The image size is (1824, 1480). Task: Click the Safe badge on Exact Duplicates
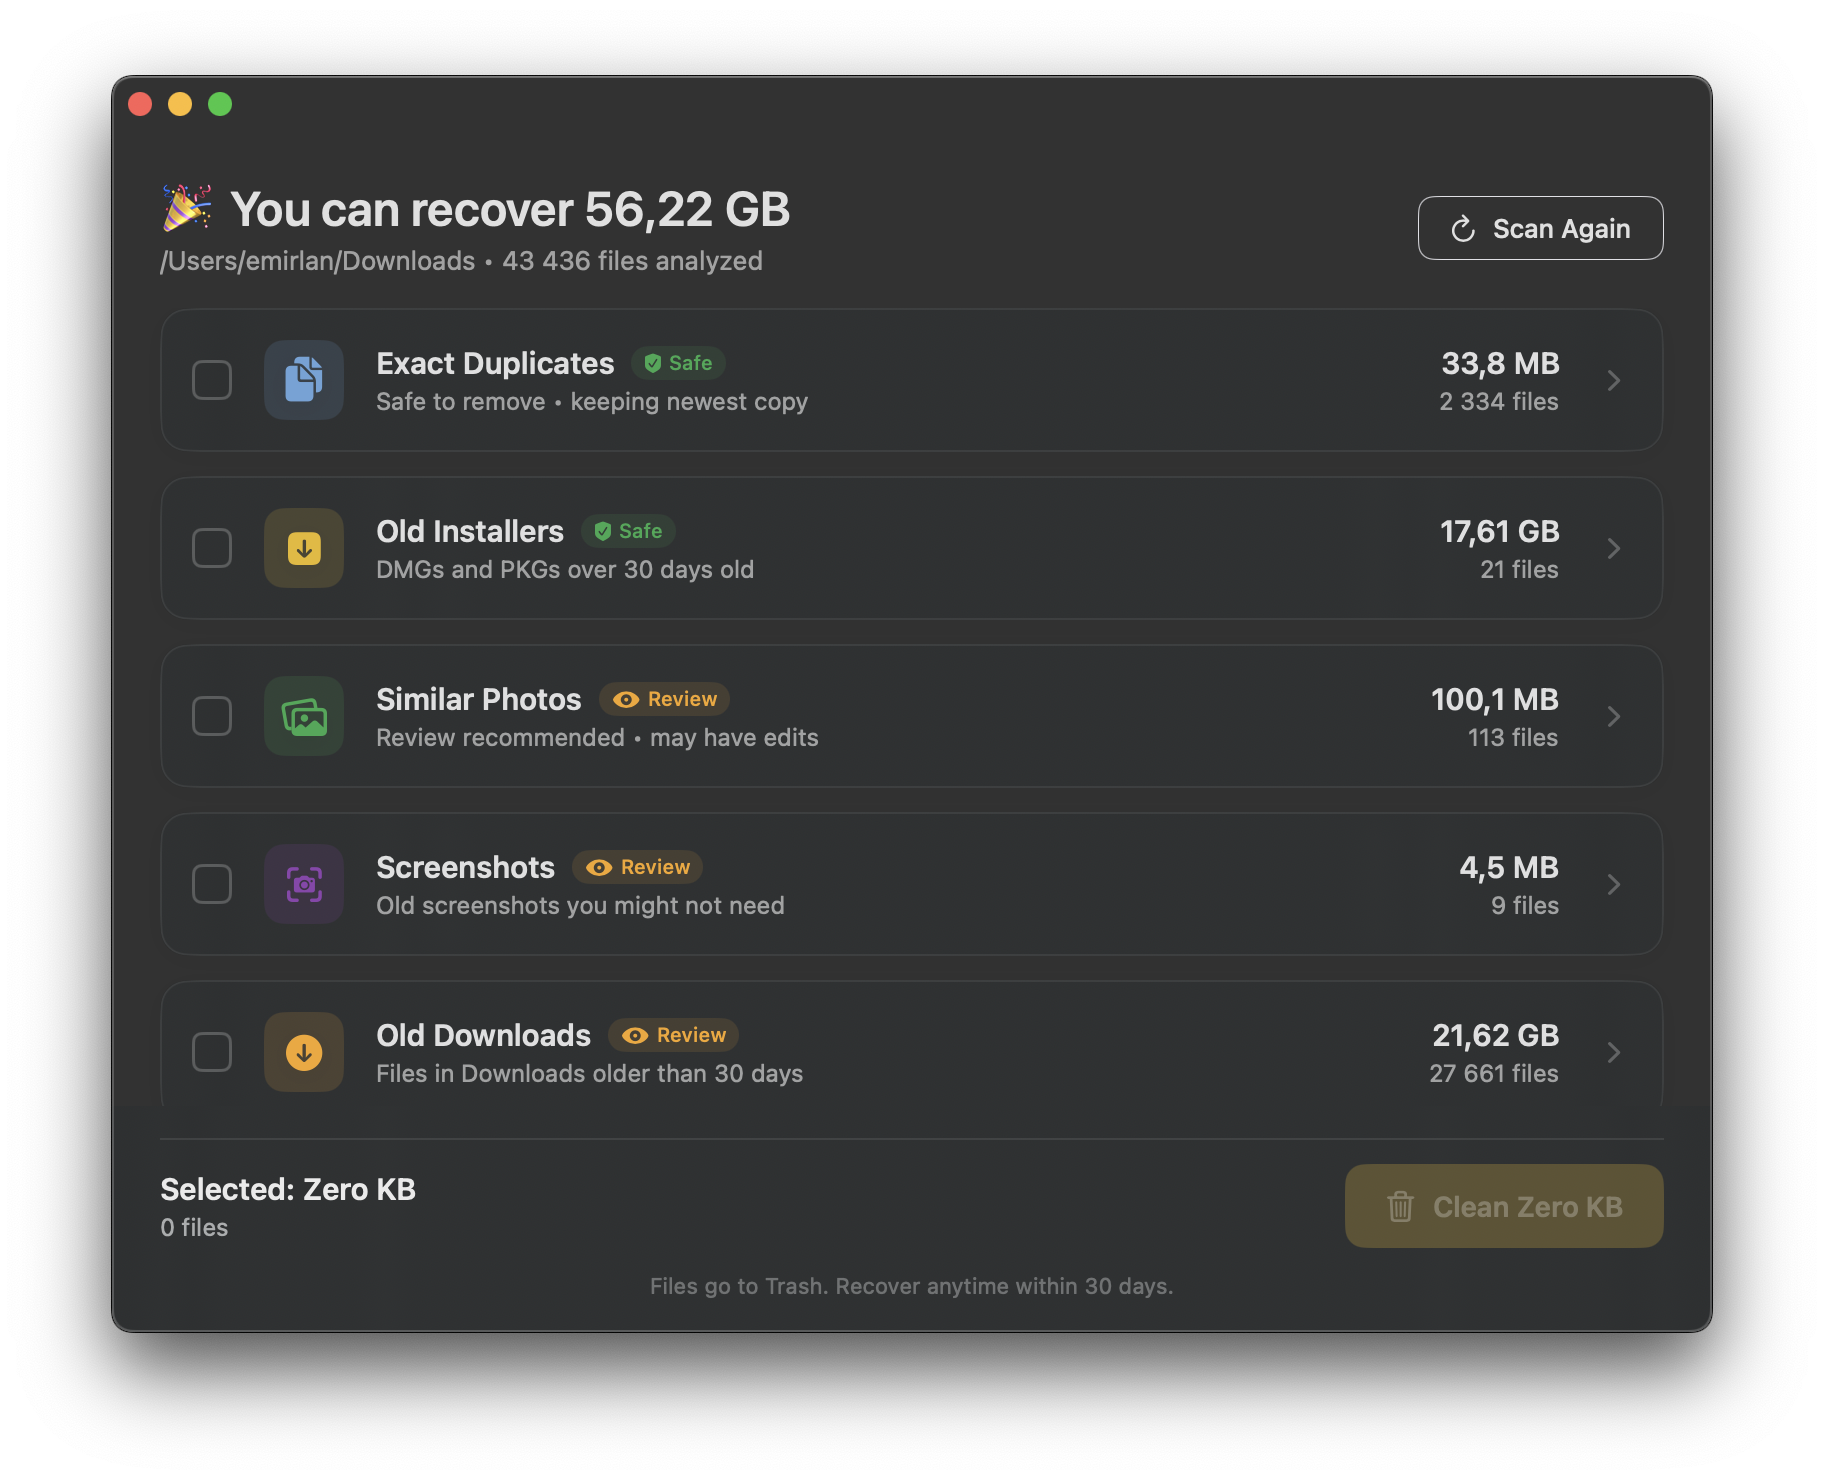pyautogui.click(x=678, y=363)
